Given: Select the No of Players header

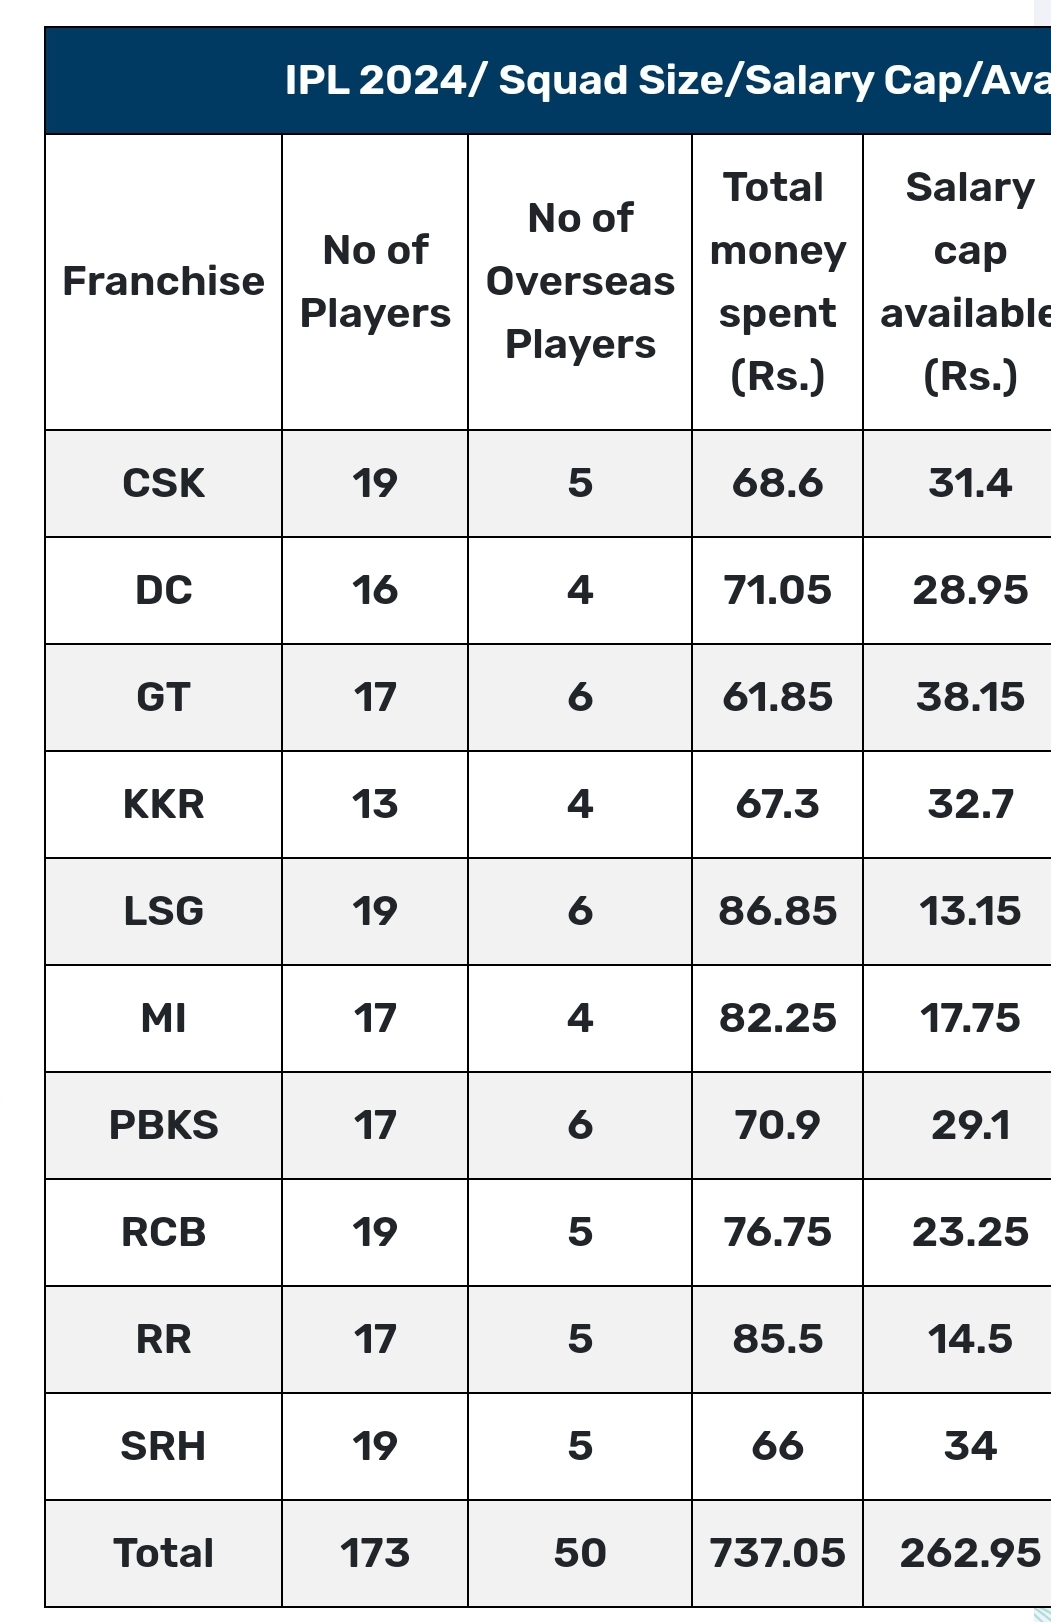Looking at the screenshot, I should click(375, 282).
